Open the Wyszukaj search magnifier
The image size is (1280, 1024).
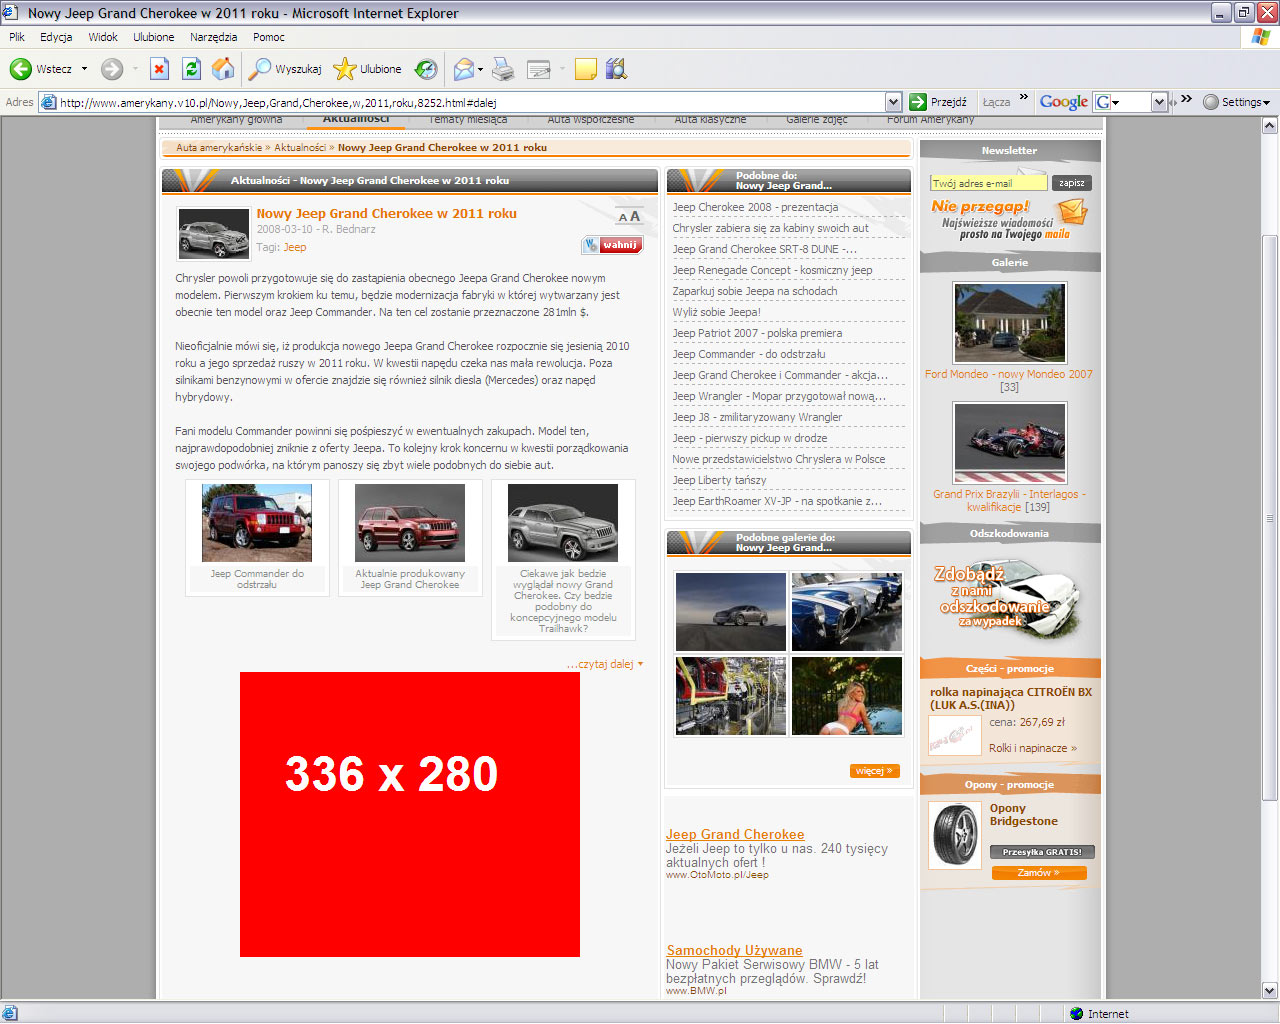[x=259, y=69]
